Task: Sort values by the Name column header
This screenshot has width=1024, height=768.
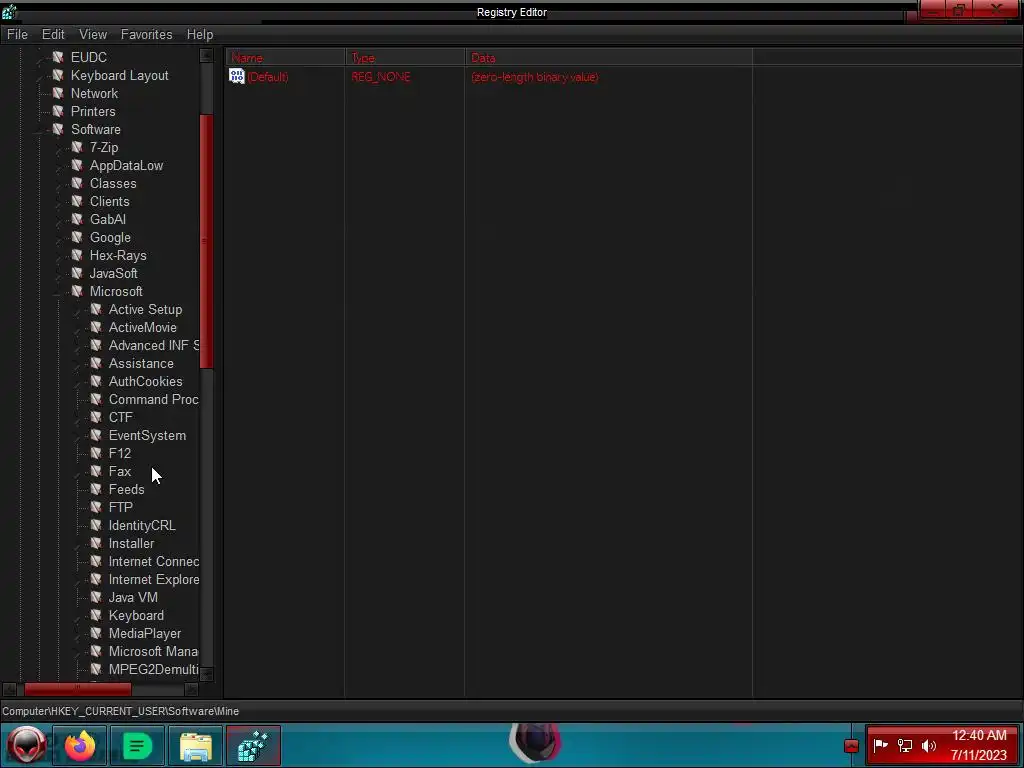Action: tap(285, 57)
